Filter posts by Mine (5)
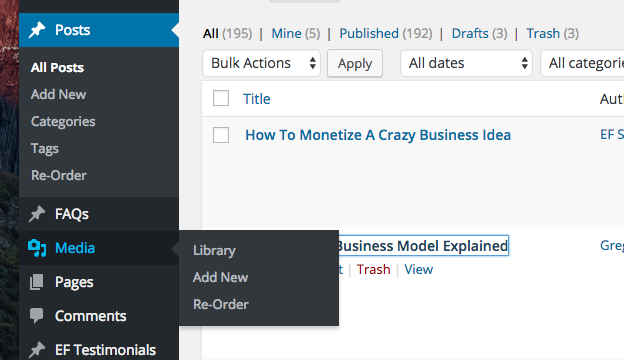624x360 pixels. tap(296, 33)
